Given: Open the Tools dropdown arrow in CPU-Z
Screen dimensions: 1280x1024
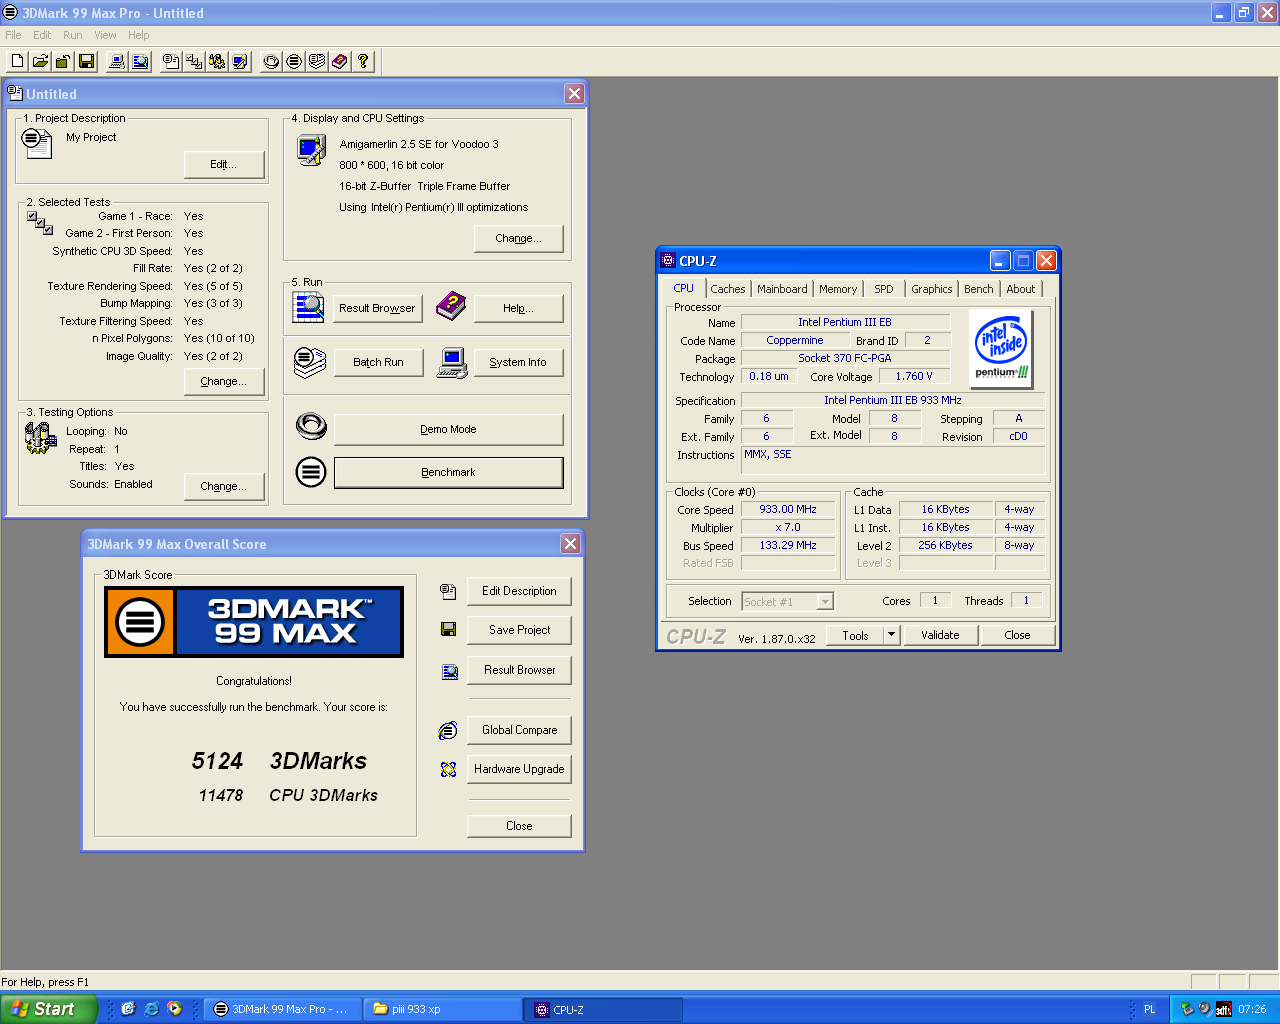Looking at the screenshot, I should pyautogui.click(x=892, y=635).
